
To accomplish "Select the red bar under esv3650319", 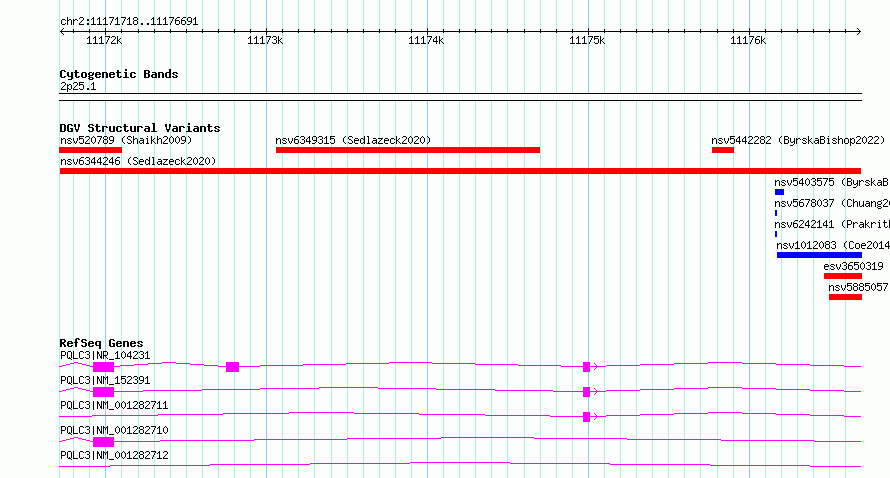I will click(843, 276).
